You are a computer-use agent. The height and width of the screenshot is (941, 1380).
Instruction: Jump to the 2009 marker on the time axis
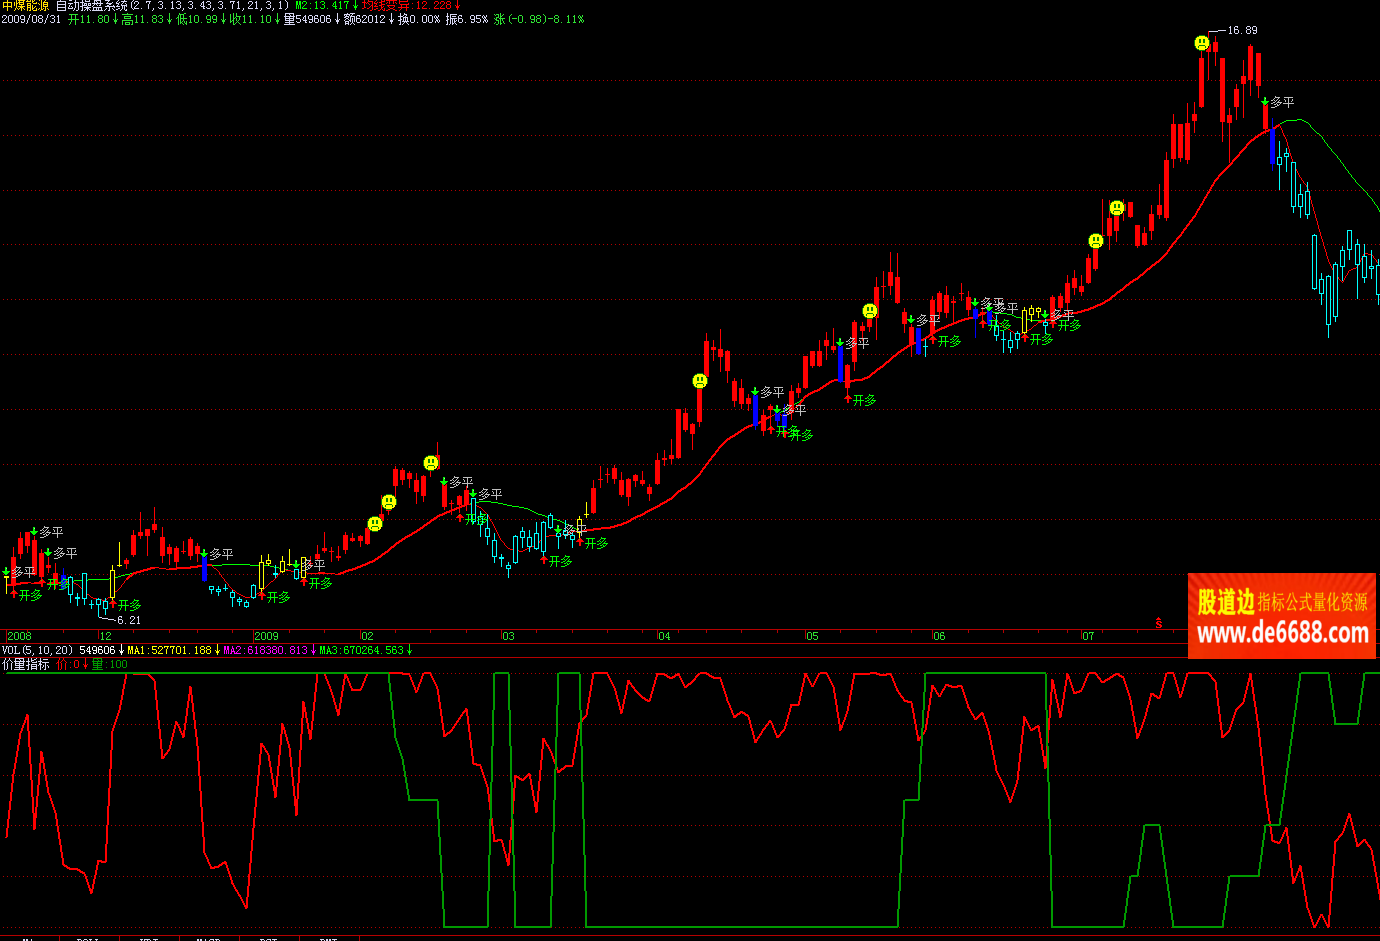(x=266, y=636)
